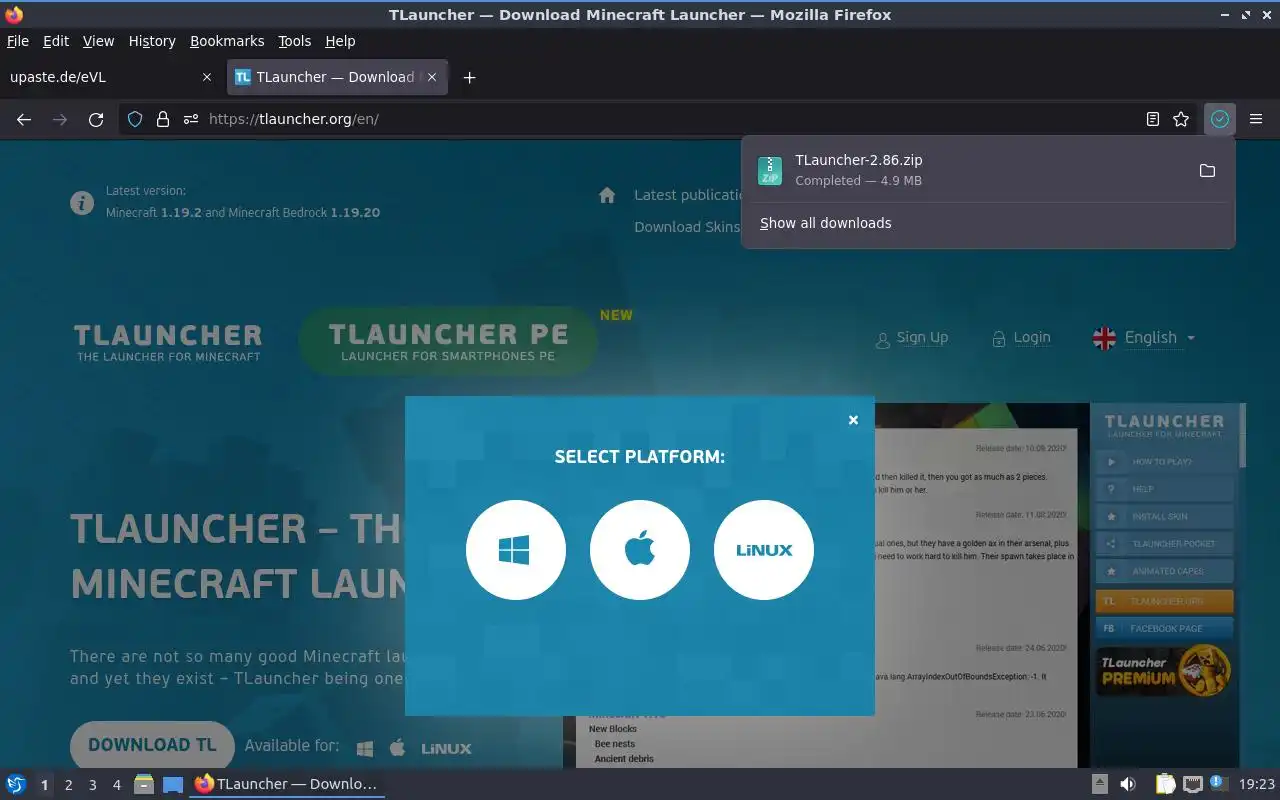Open a new tab
Image resolution: width=1280 pixels, height=800 pixels.
469,77
